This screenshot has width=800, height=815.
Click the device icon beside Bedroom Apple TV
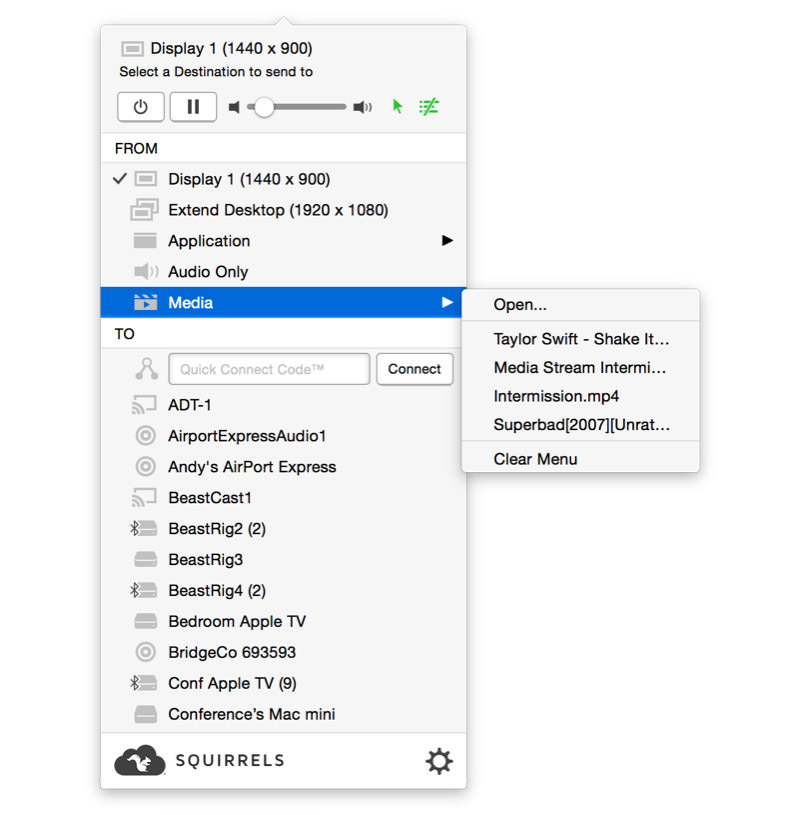click(x=146, y=621)
